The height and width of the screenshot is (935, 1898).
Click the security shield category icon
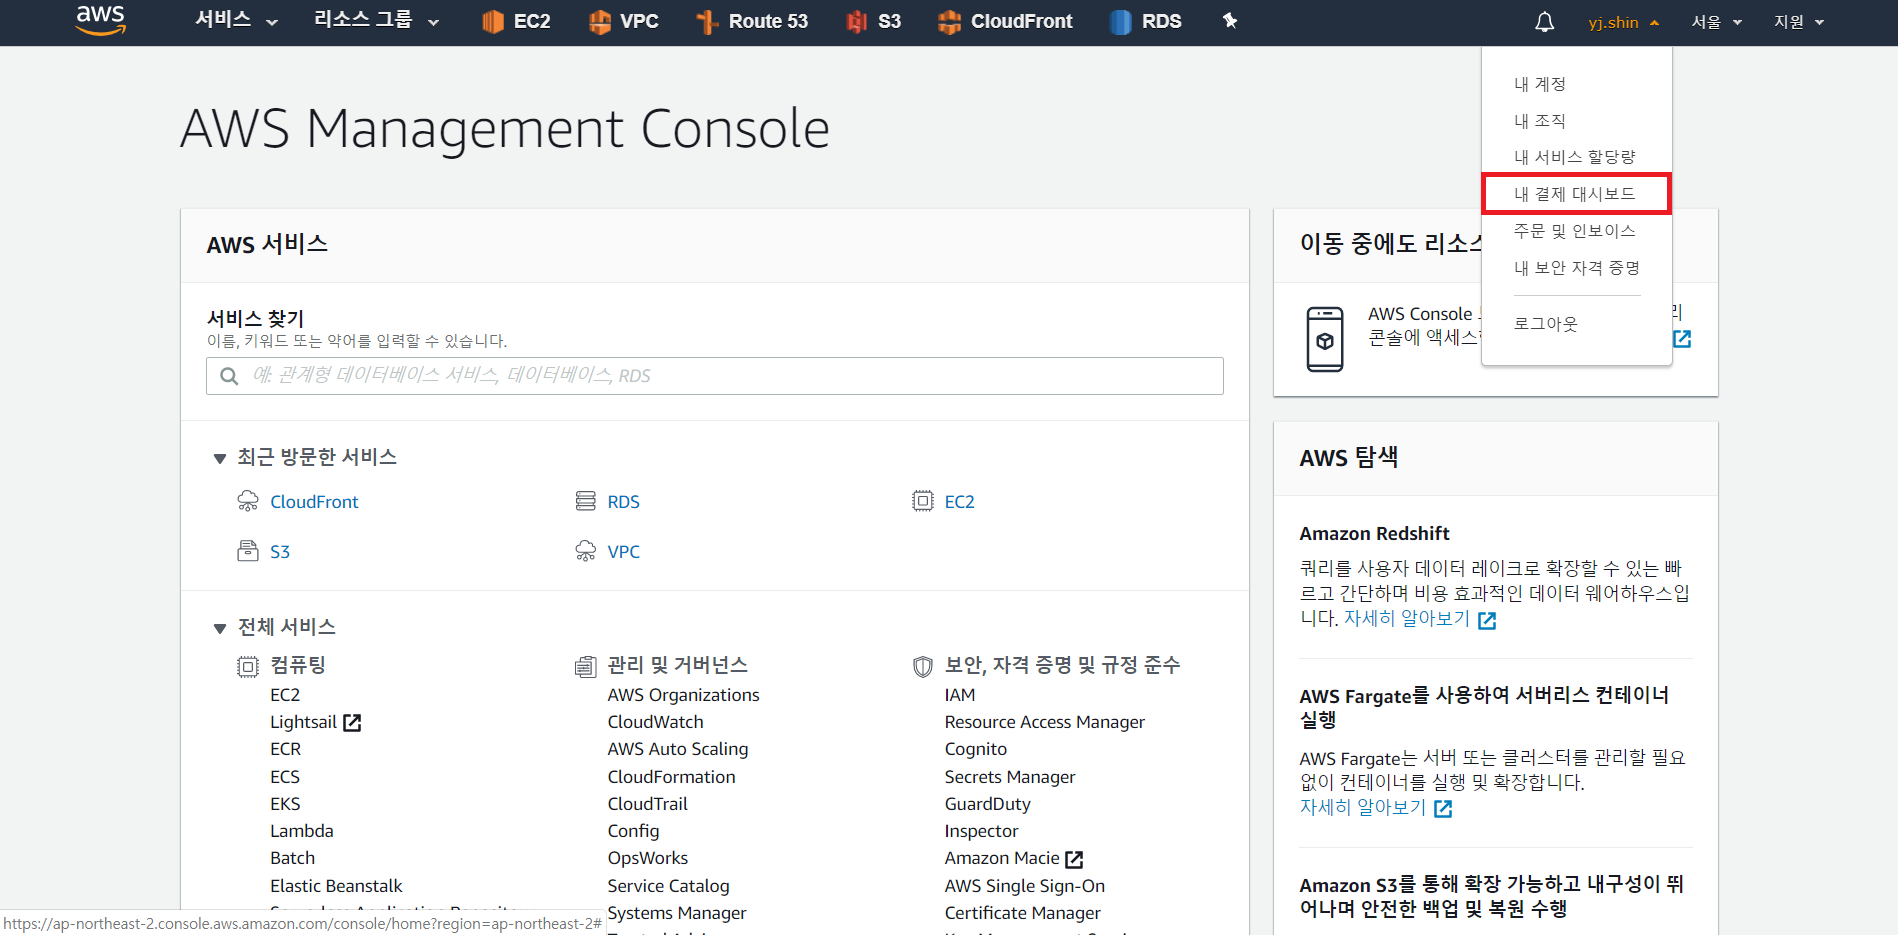tap(923, 667)
